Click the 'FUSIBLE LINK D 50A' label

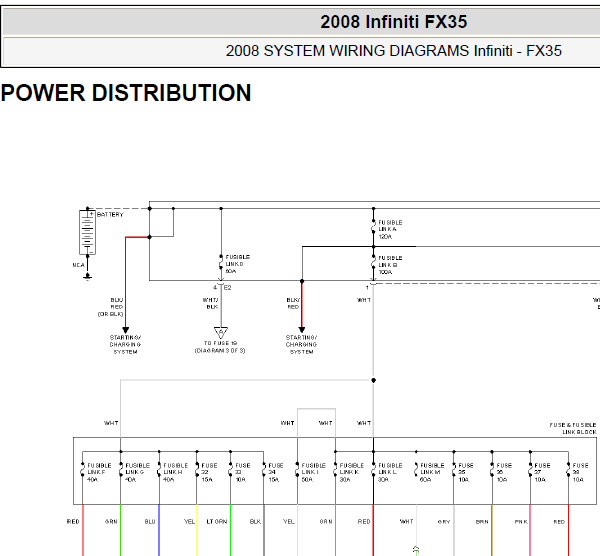pos(237,264)
